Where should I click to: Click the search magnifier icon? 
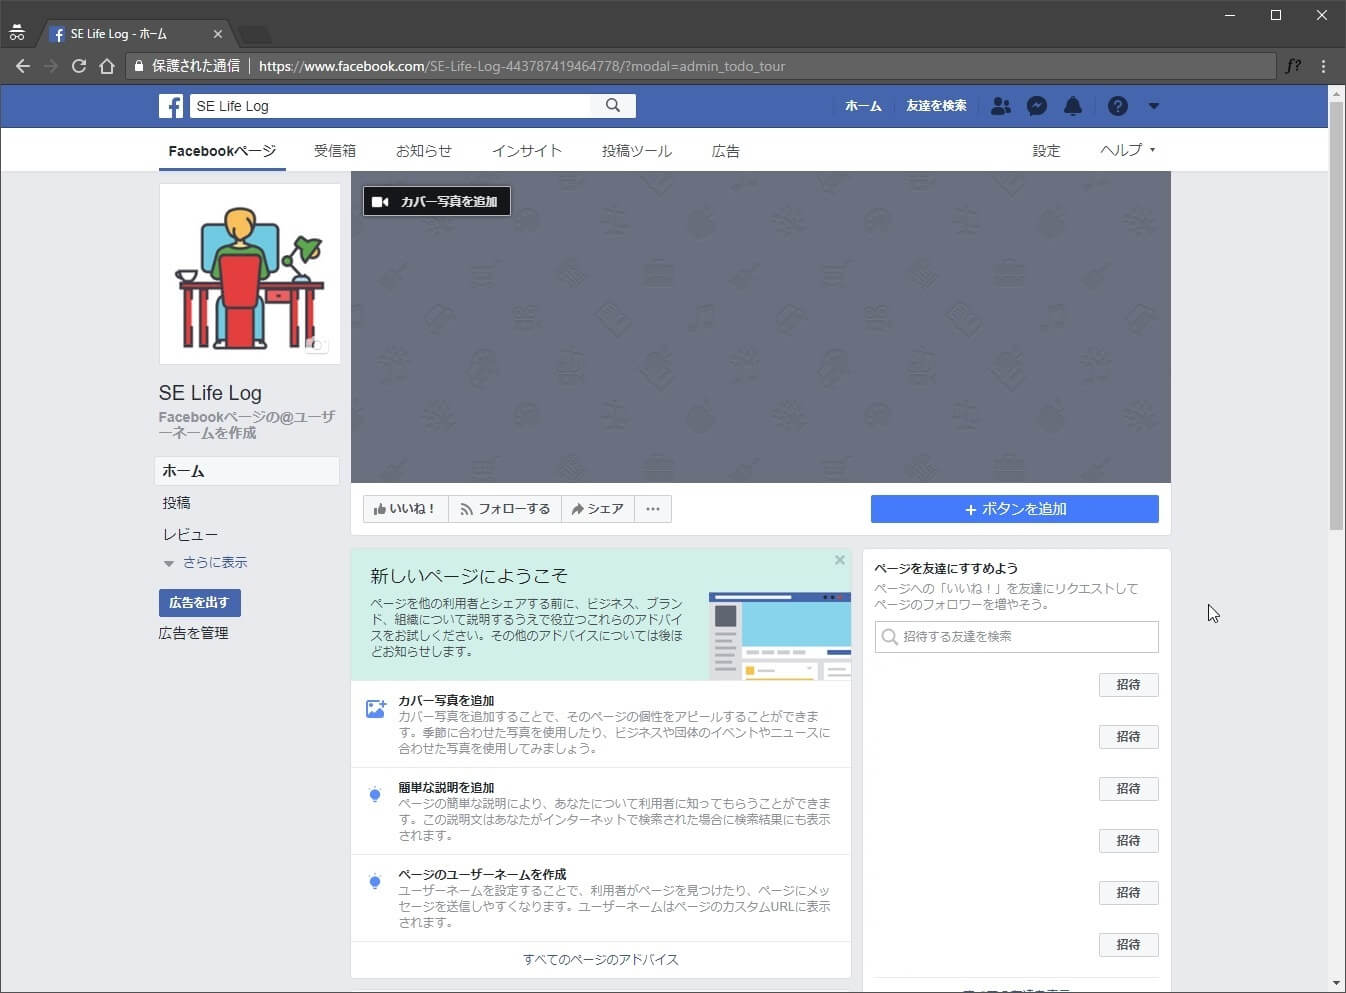click(x=613, y=105)
